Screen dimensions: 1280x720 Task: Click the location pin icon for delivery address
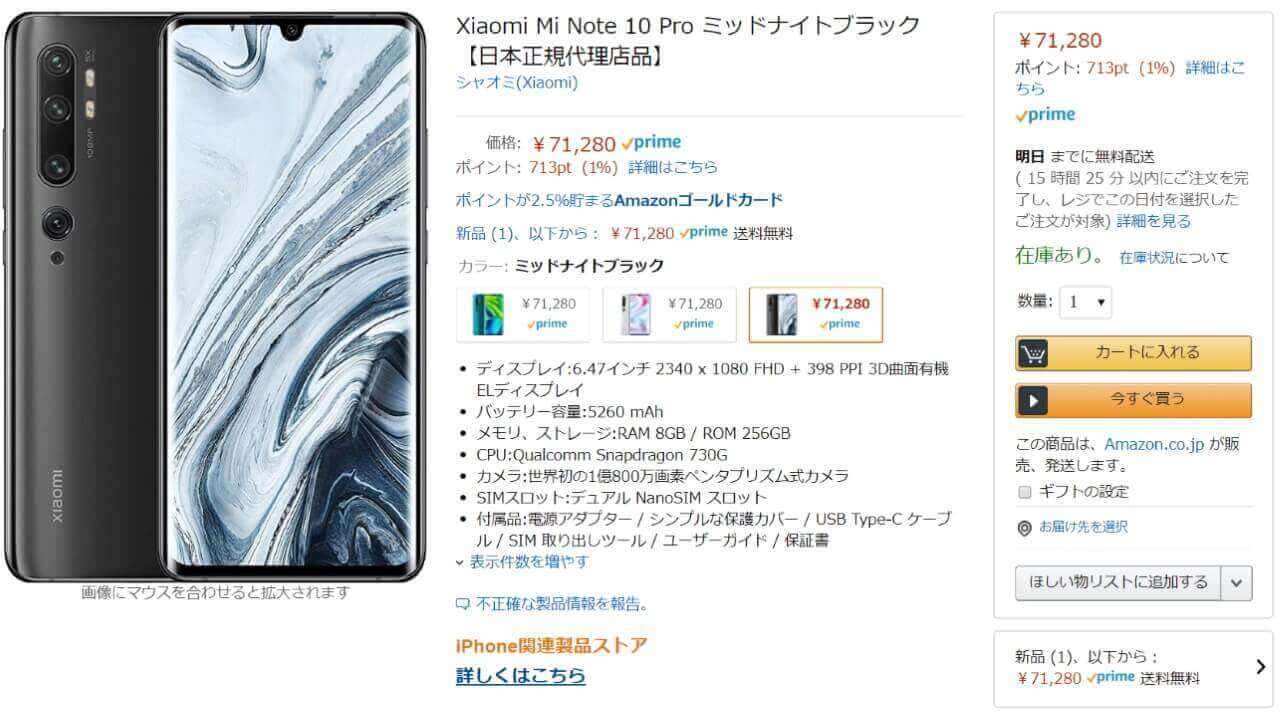[1024, 528]
